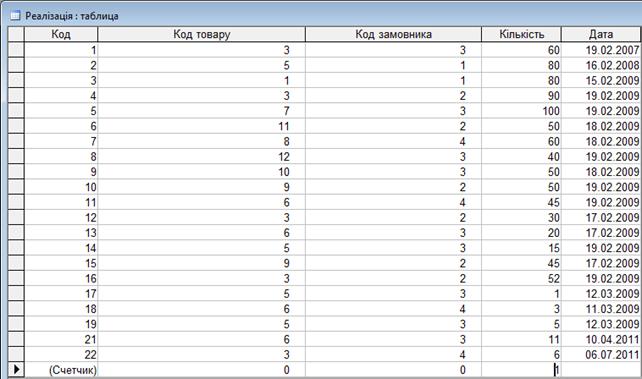Select the row selector for record 10
Screen dimensions: 642x379
click(16, 187)
